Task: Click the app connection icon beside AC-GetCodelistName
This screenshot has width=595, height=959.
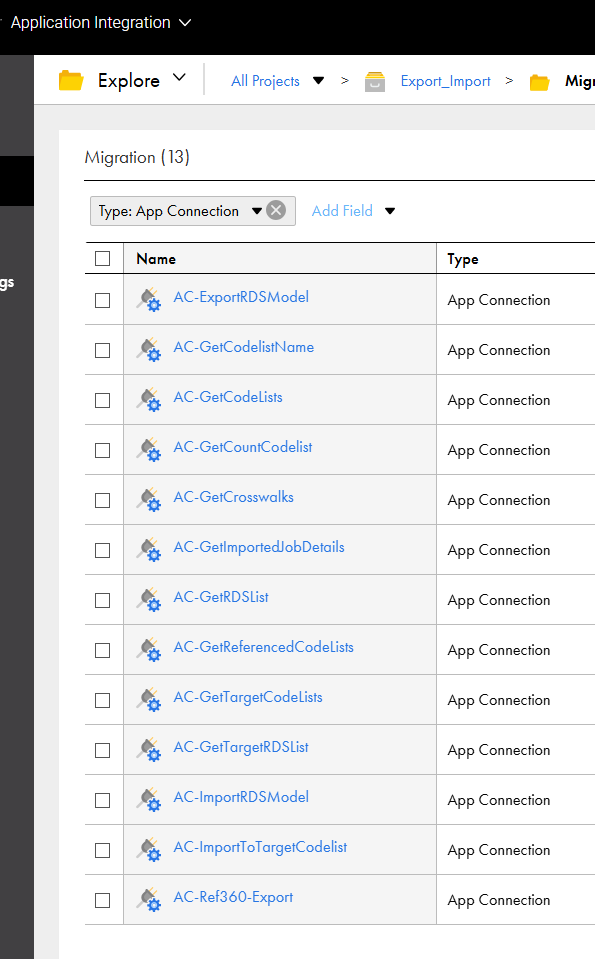Action: pos(149,350)
